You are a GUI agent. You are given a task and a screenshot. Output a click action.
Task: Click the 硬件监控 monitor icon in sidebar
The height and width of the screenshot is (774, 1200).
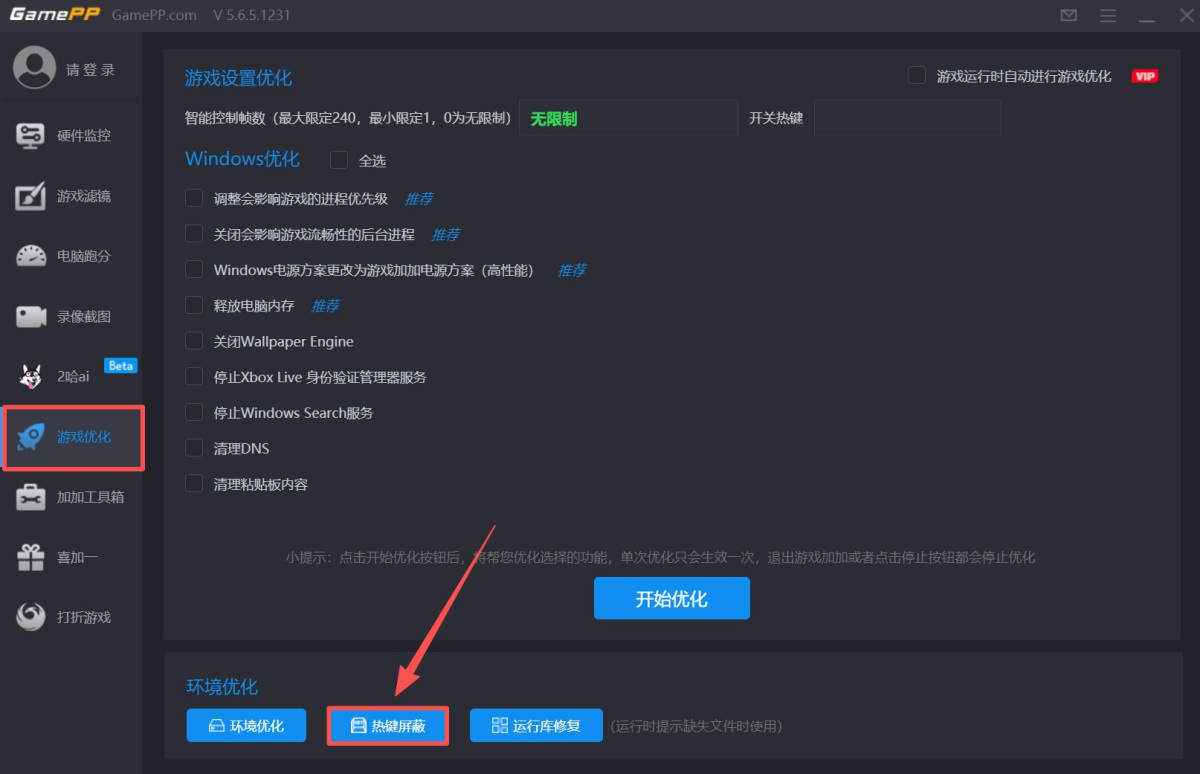tap(31, 136)
